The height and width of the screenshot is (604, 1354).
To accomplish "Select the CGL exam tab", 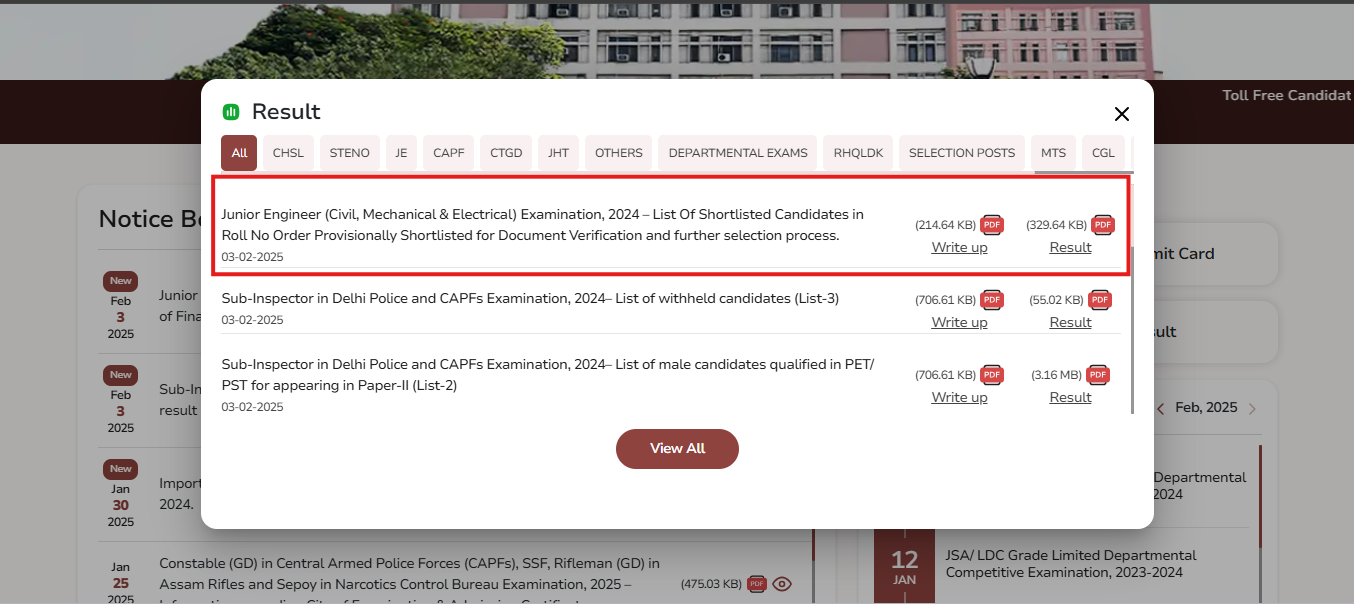I will [x=1103, y=152].
